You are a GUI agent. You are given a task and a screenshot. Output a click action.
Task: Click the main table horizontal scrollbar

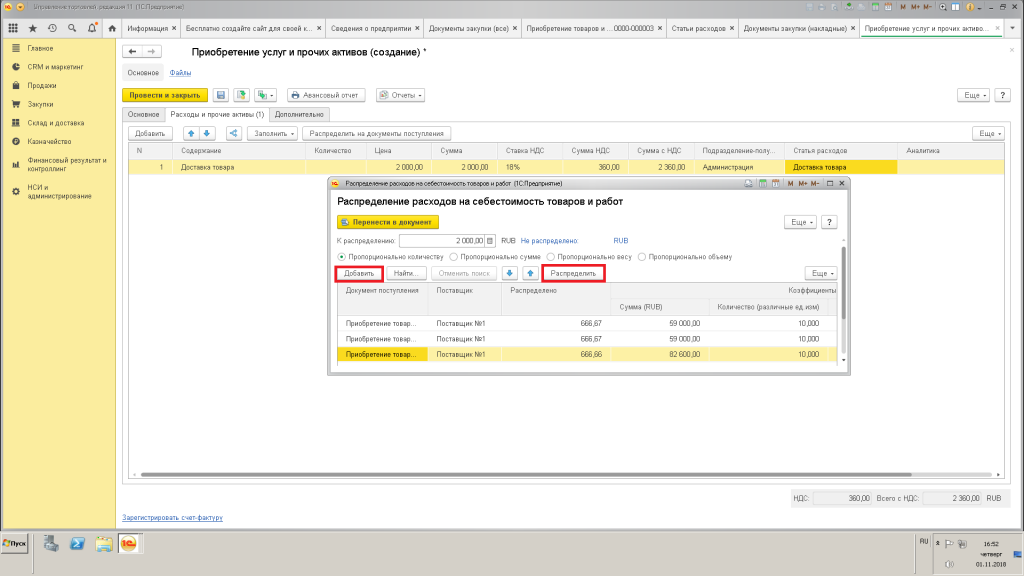pos(526,475)
